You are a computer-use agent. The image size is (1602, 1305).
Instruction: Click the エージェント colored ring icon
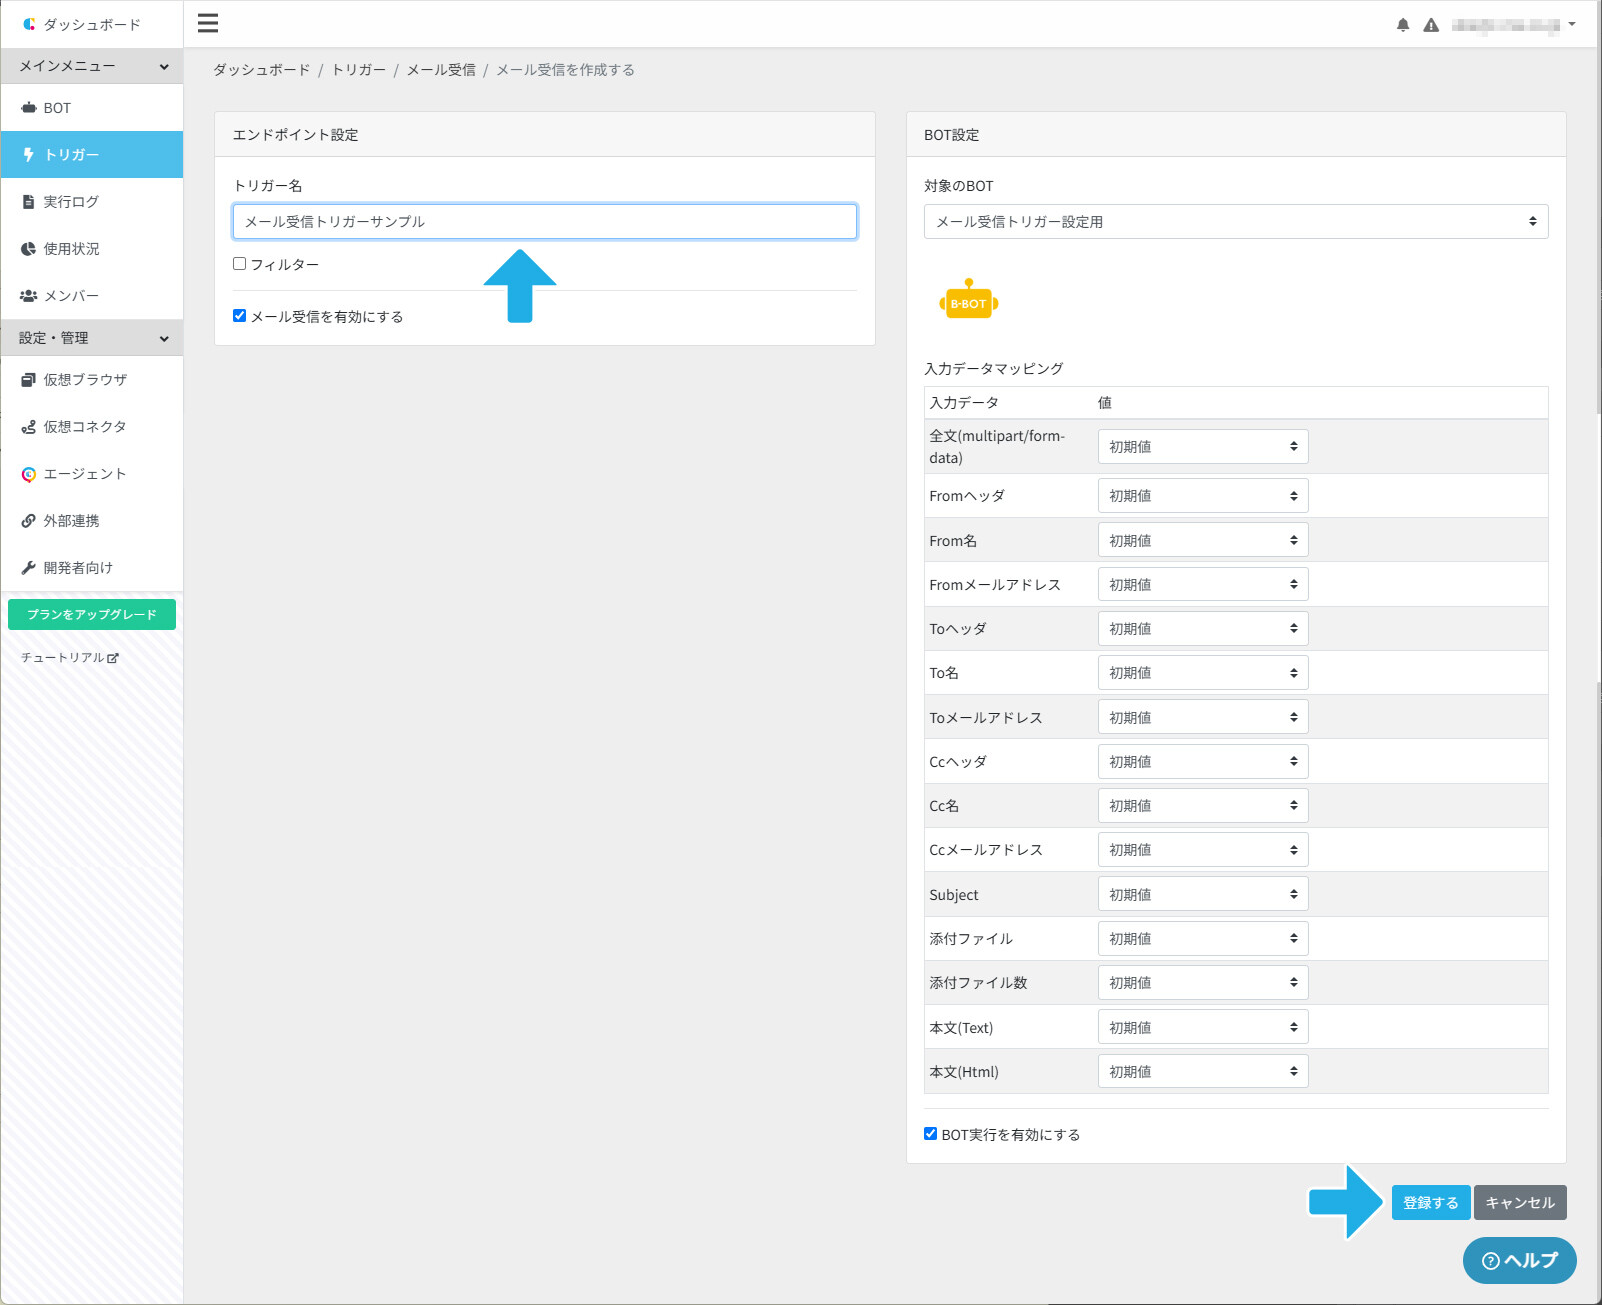(x=29, y=474)
